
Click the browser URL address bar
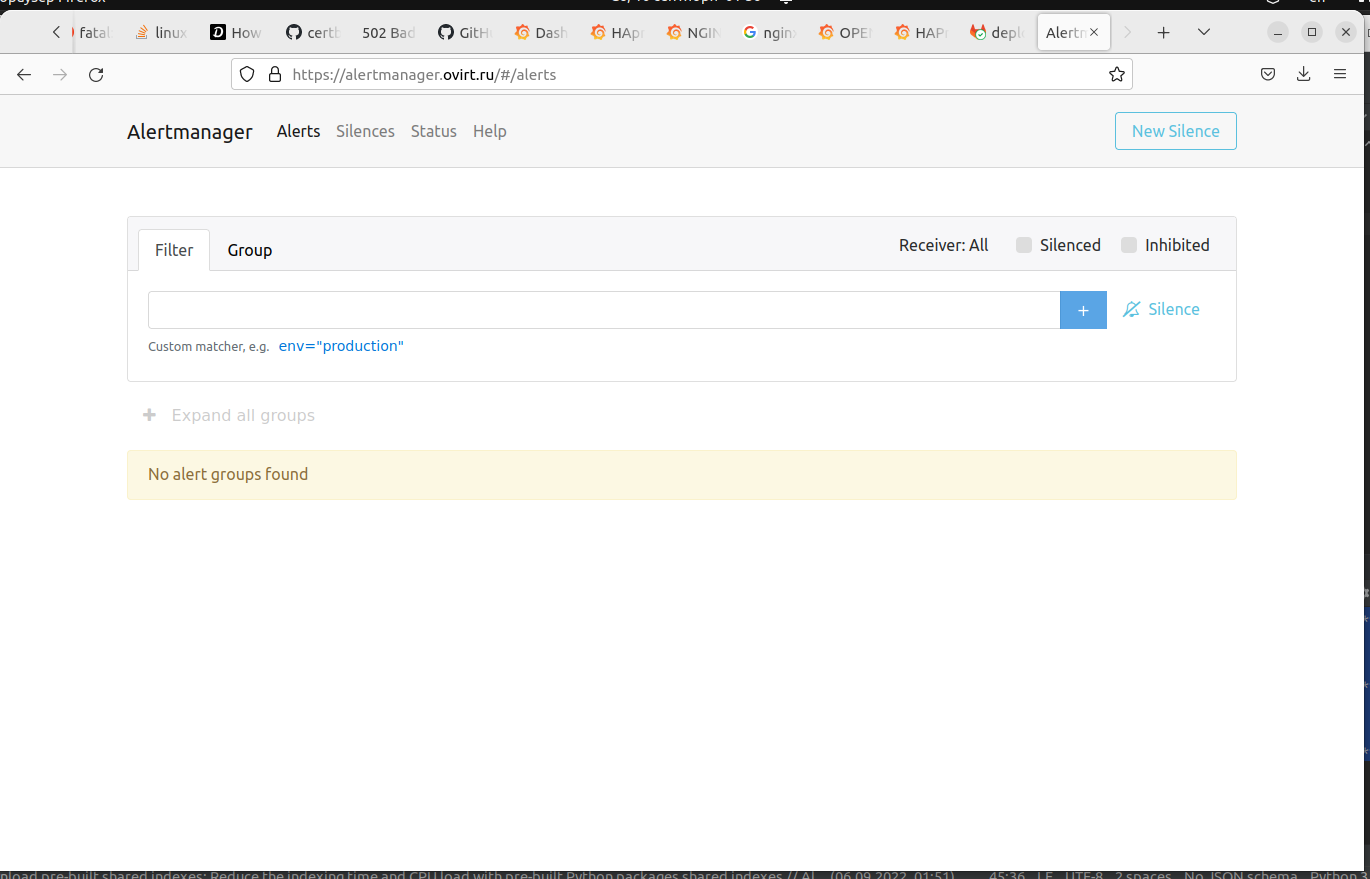coord(682,74)
